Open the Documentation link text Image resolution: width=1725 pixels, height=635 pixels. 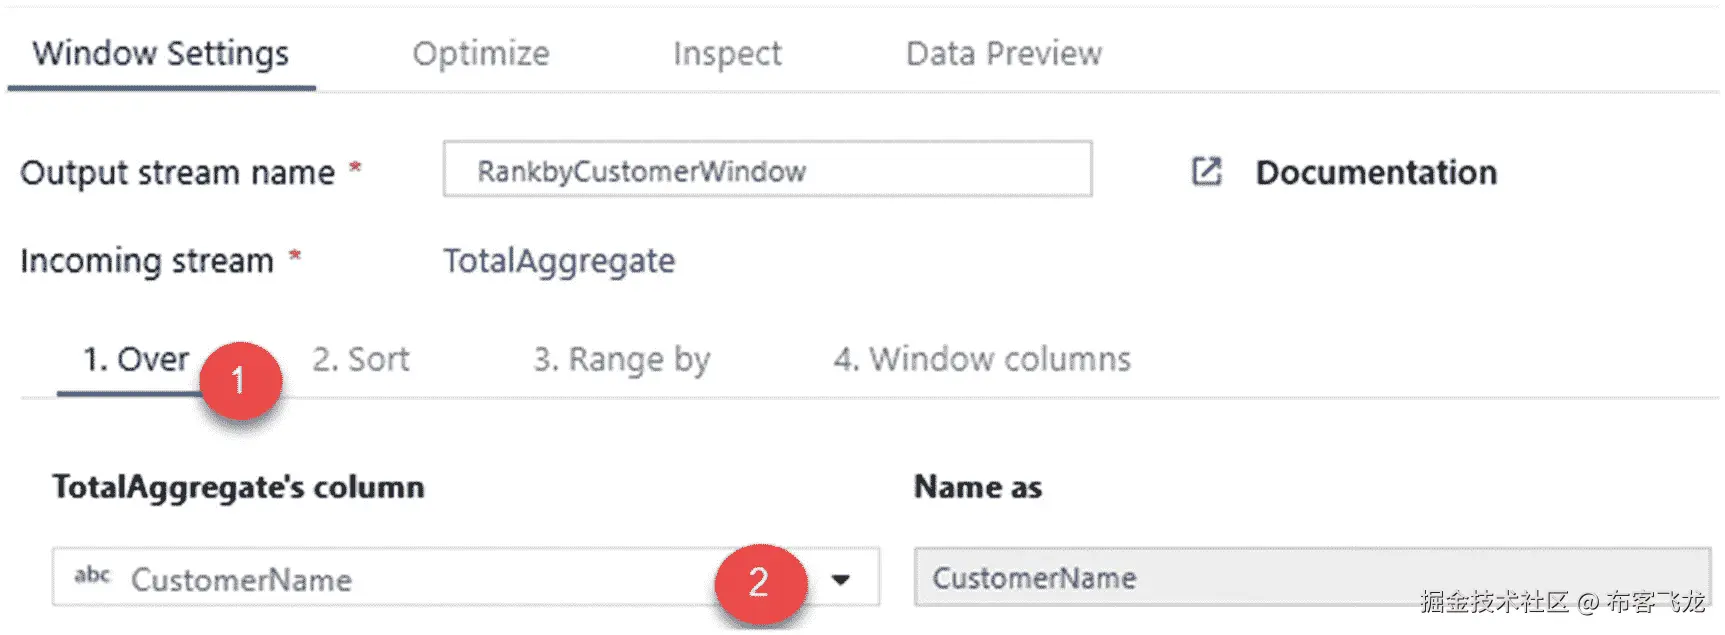click(x=1376, y=172)
